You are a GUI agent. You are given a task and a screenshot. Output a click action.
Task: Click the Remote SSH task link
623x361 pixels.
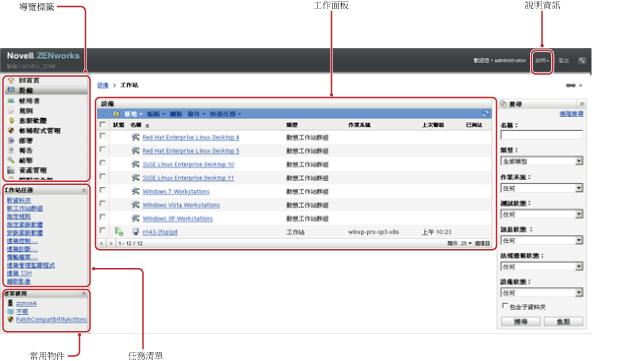(19, 274)
